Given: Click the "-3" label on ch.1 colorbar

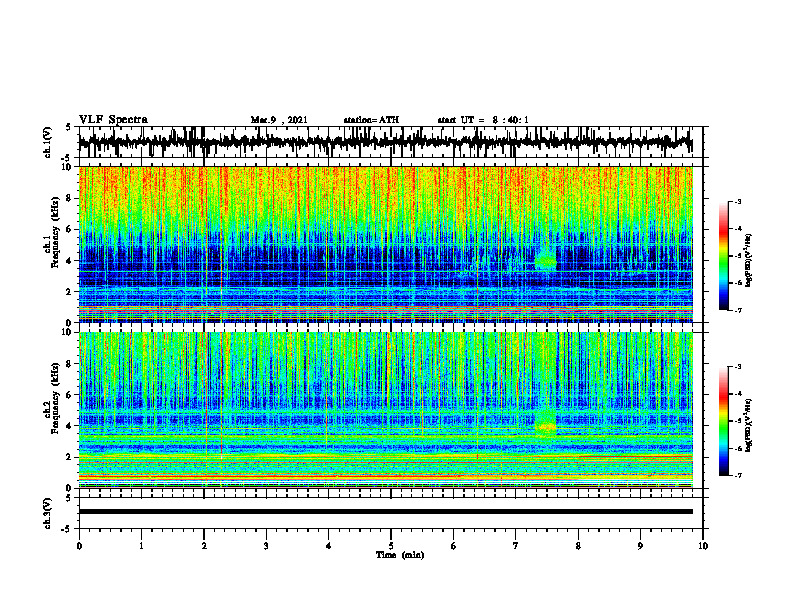Looking at the screenshot, I should coord(738,201).
